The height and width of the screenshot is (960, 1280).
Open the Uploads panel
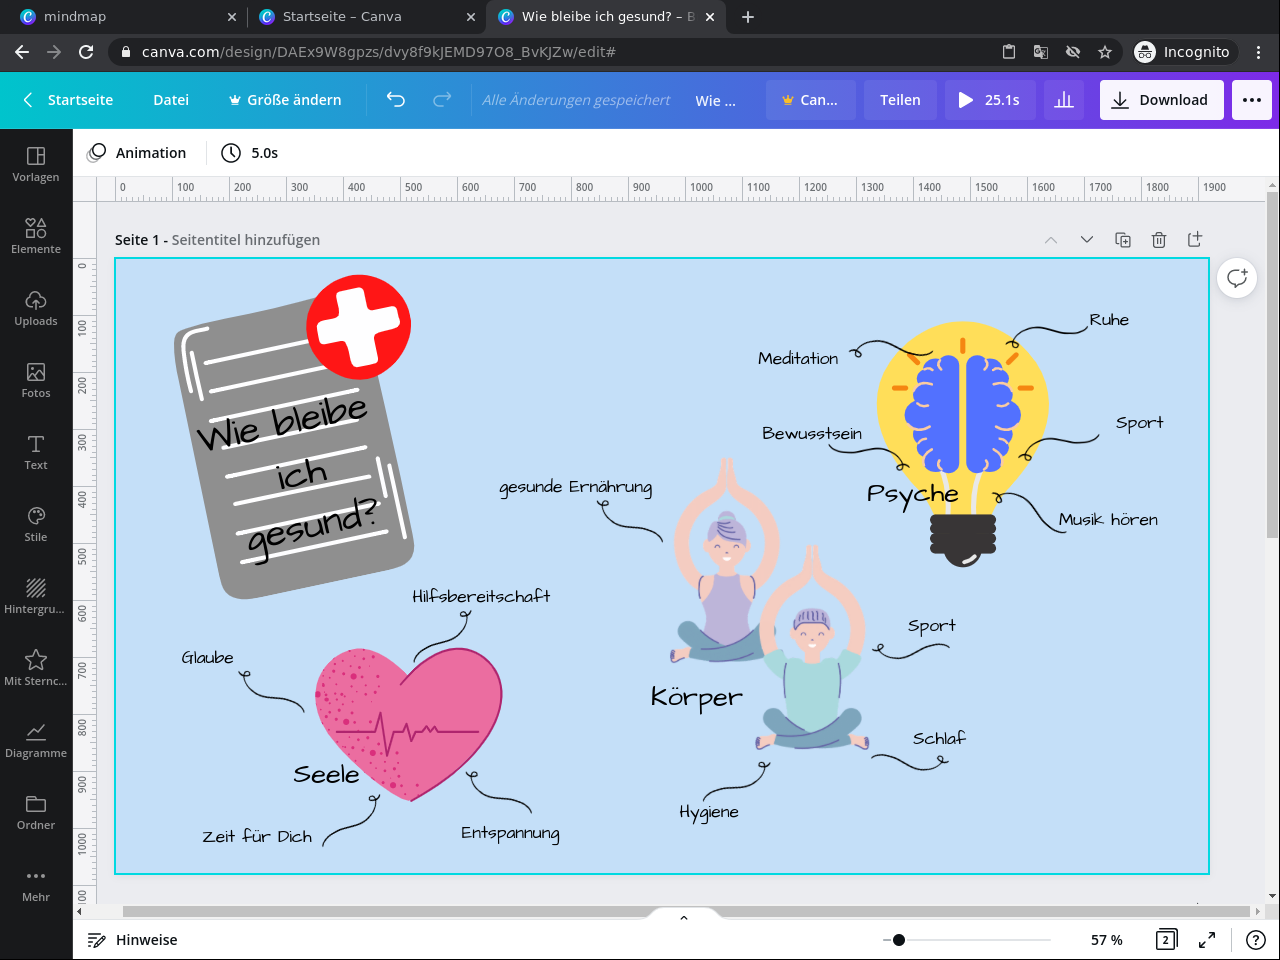coord(36,308)
